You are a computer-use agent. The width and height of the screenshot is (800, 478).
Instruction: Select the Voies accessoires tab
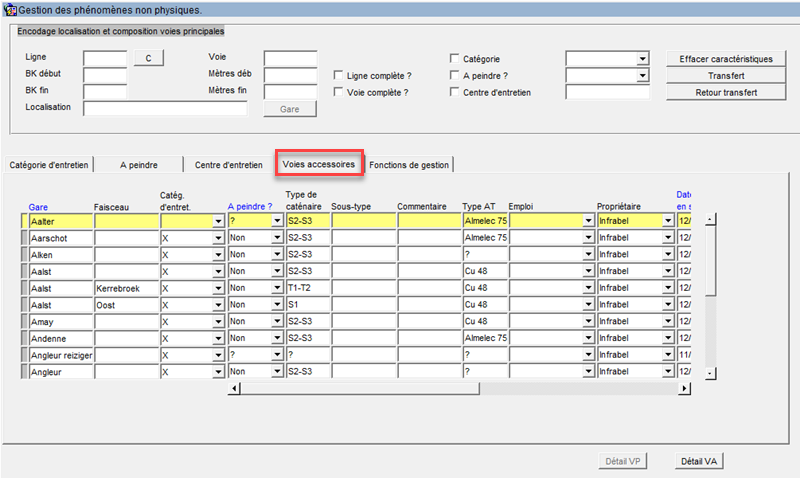(319, 164)
